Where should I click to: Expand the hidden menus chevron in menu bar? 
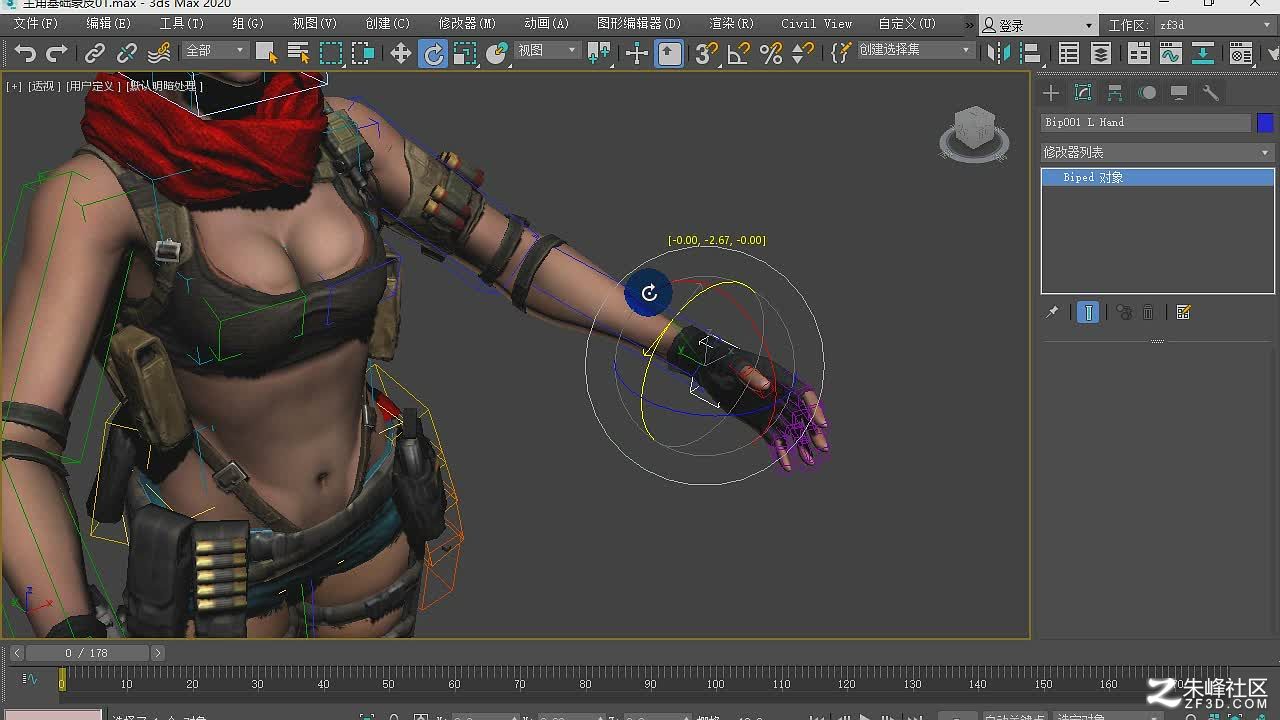pos(967,23)
